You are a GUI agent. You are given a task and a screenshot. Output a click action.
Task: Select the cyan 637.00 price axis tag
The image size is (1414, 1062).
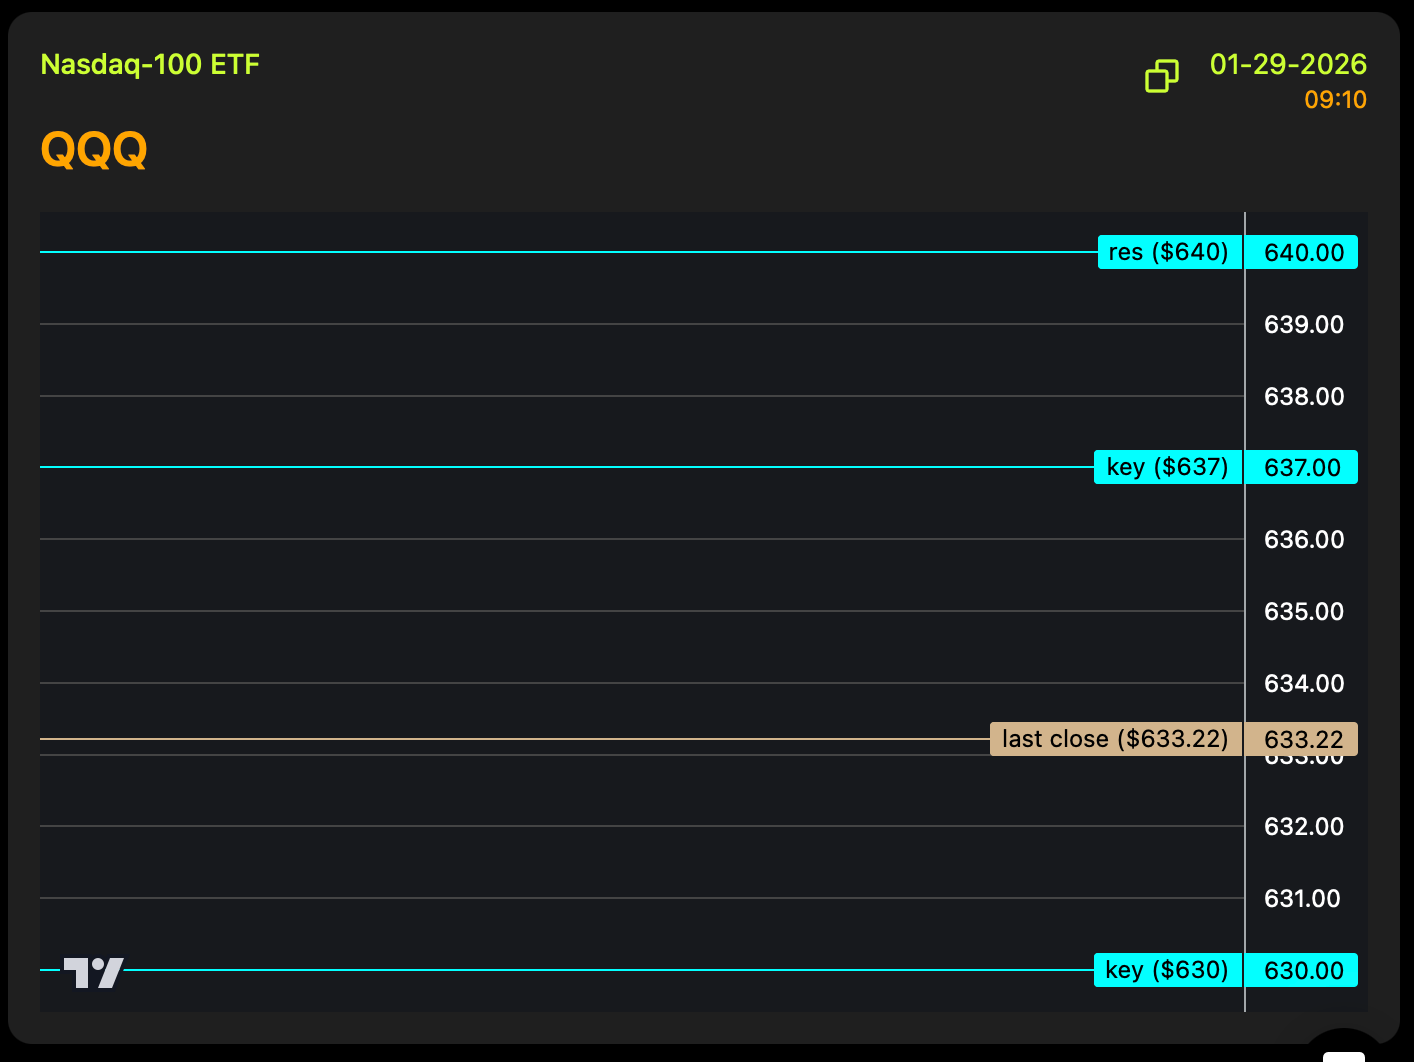pos(1302,467)
